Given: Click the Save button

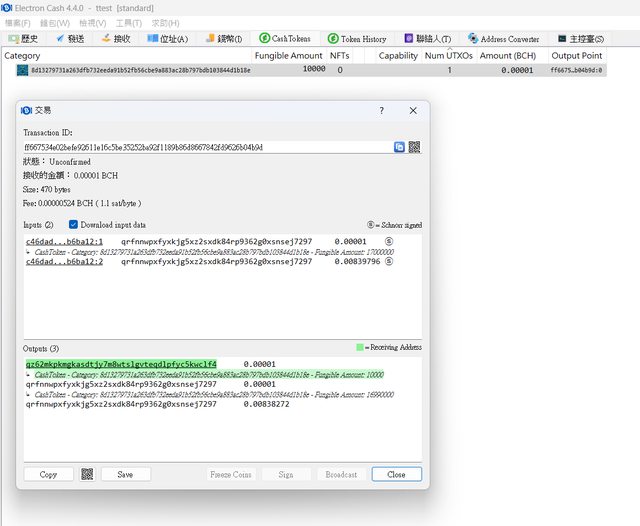Looking at the screenshot, I should [124, 474].
